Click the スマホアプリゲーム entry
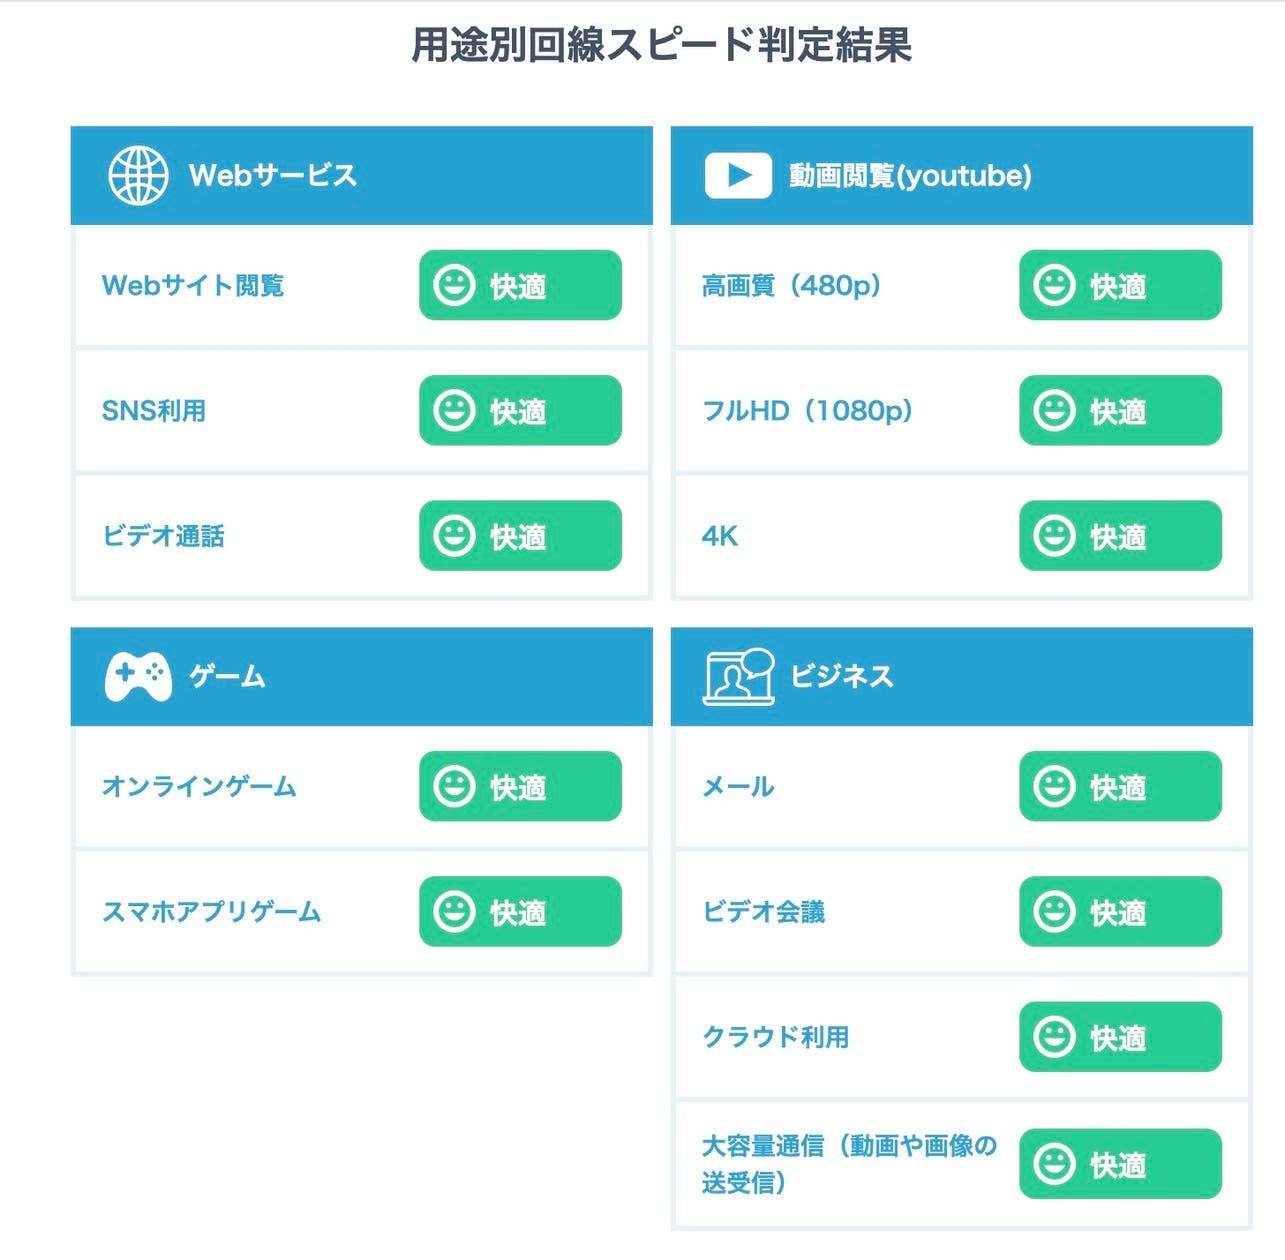The image size is (1285, 1260). [x=214, y=911]
